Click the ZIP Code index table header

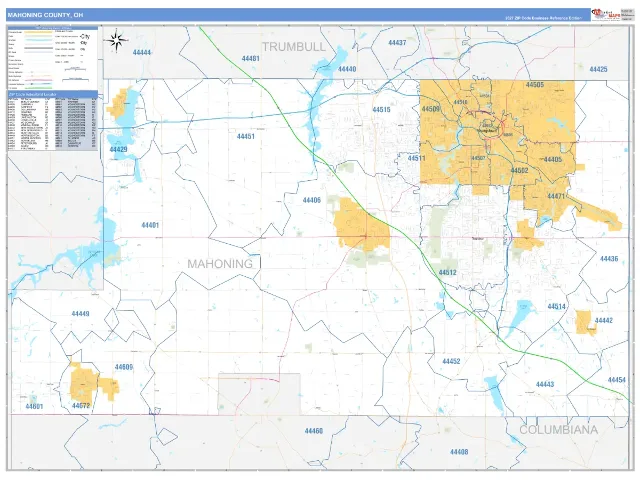click(x=53, y=94)
